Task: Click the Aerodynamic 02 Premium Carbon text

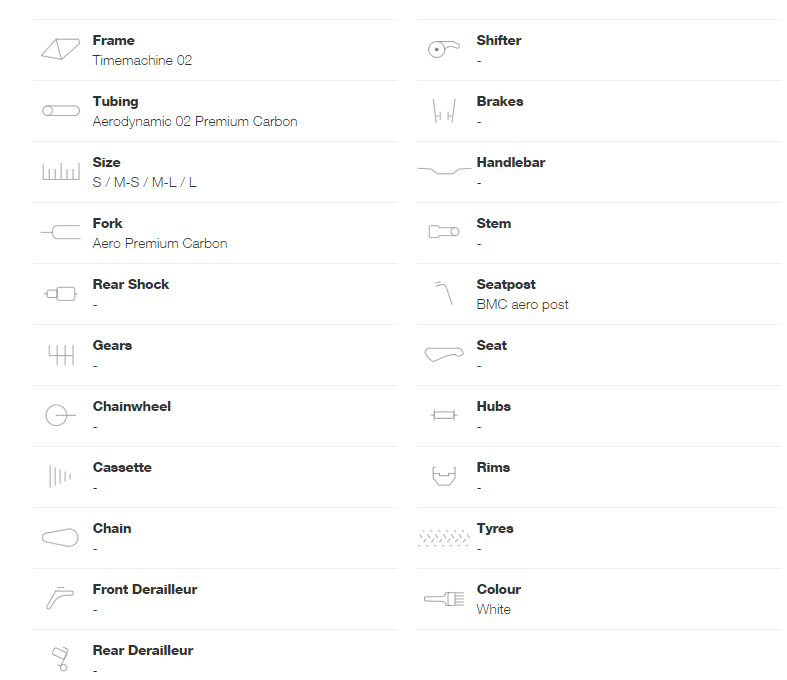Action: [x=195, y=121]
